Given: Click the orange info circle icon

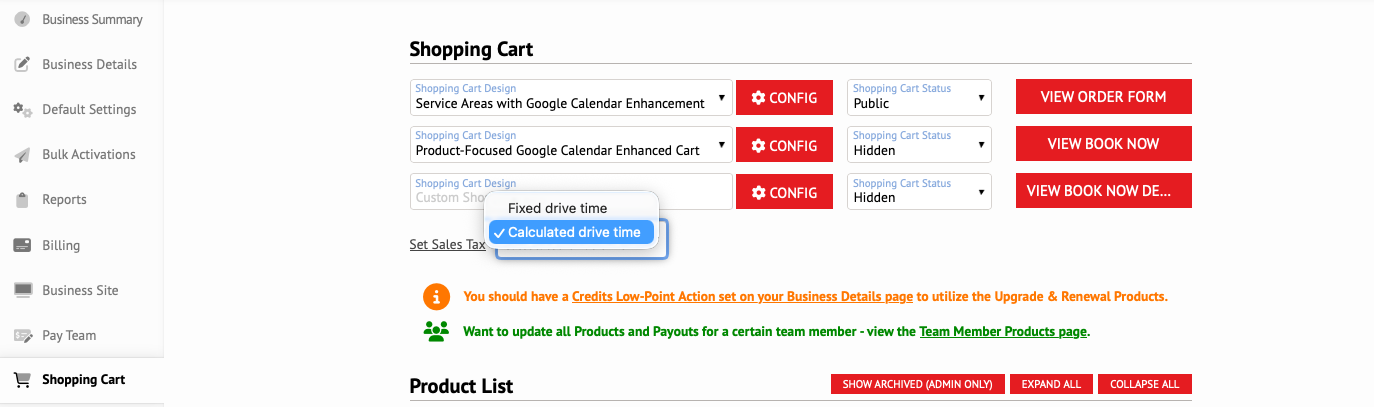Looking at the screenshot, I should pyautogui.click(x=436, y=297).
